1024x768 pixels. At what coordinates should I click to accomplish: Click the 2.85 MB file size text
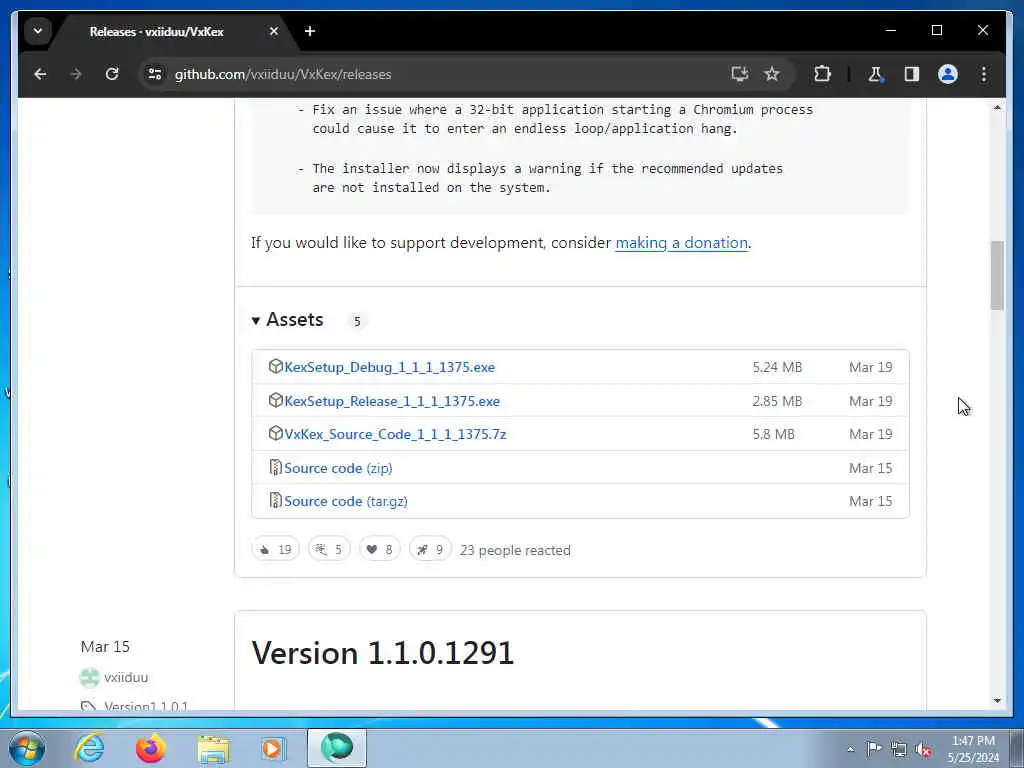click(777, 401)
